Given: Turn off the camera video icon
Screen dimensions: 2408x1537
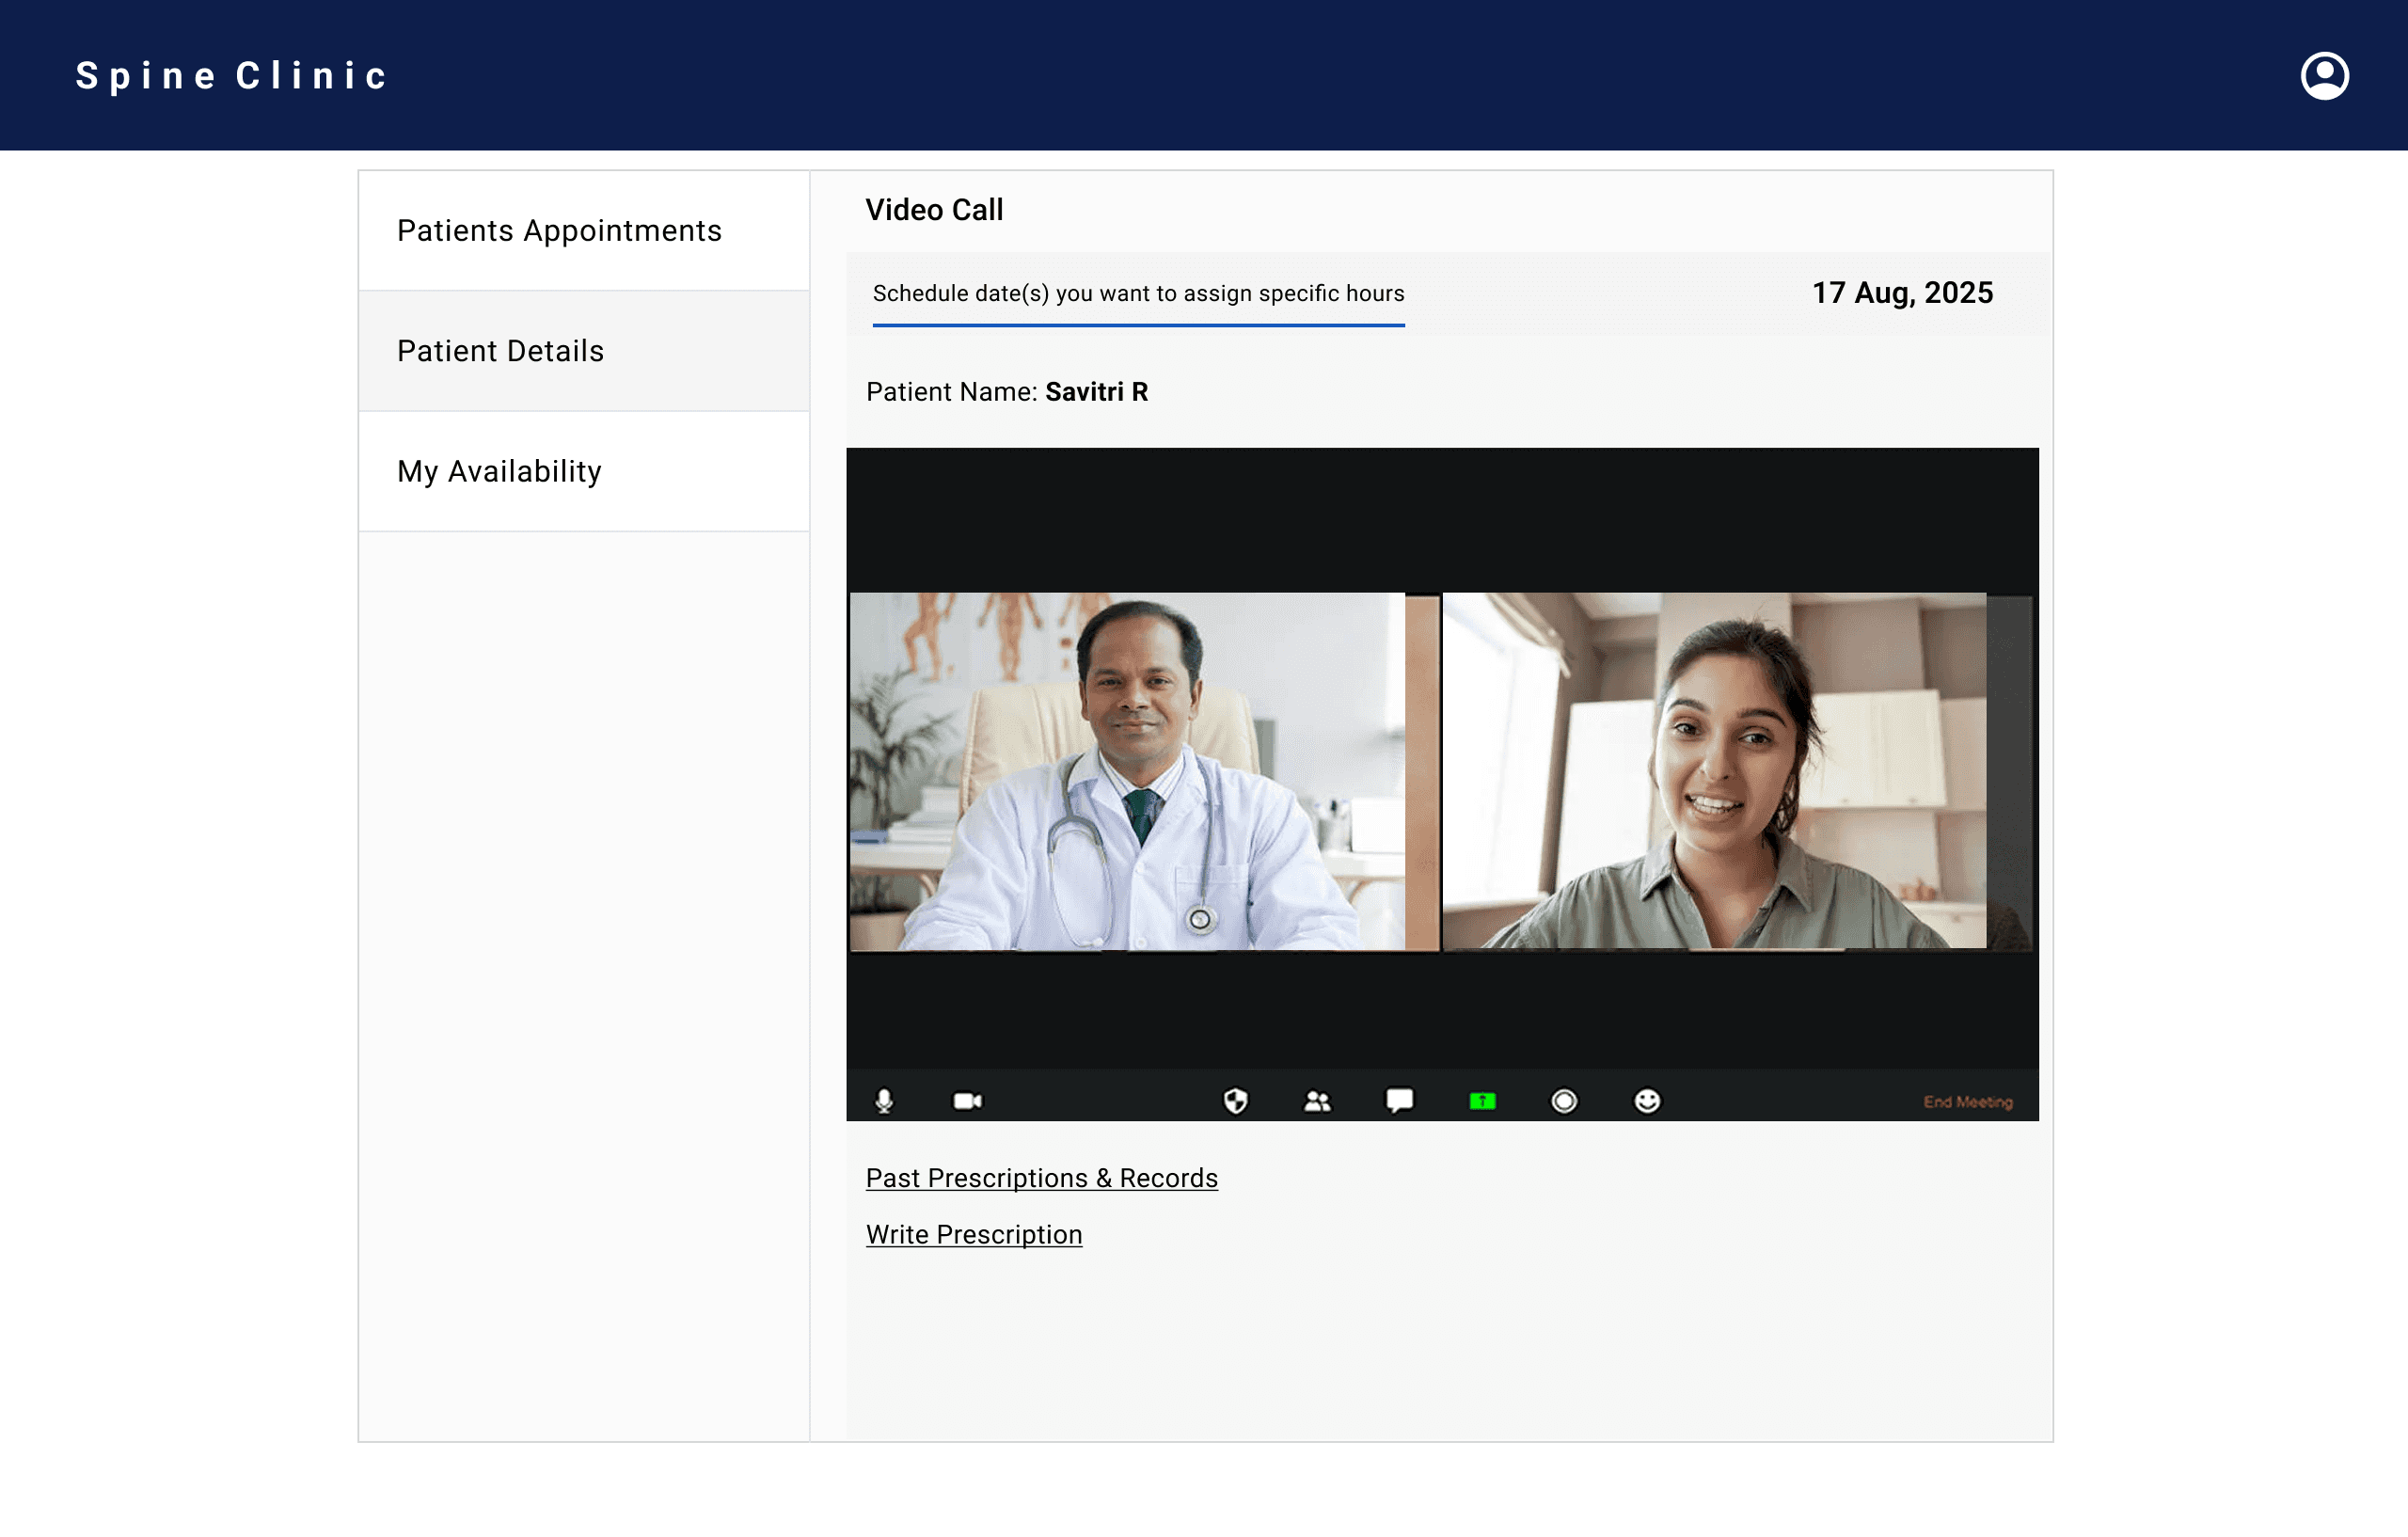Looking at the screenshot, I should point(967,1101).
